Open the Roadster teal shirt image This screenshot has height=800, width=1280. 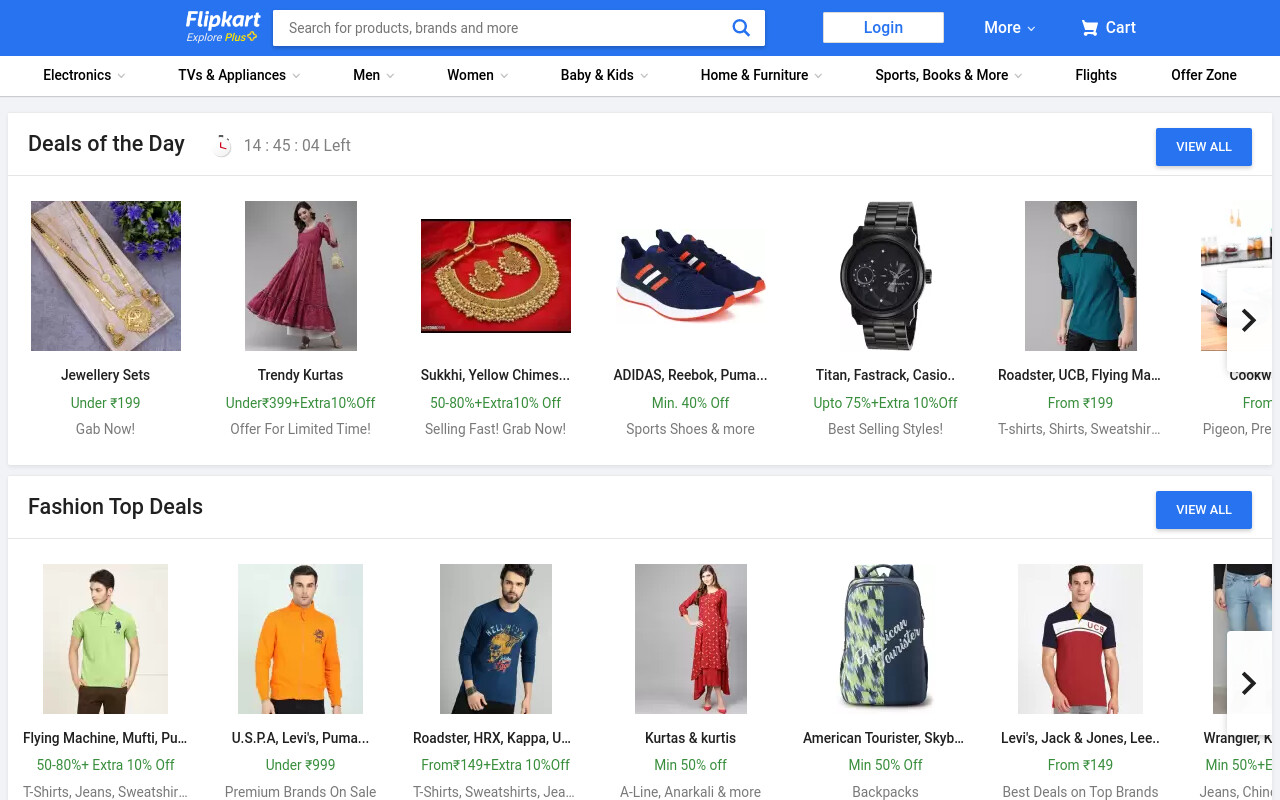pyautogui.click(x=1081, y=276)
